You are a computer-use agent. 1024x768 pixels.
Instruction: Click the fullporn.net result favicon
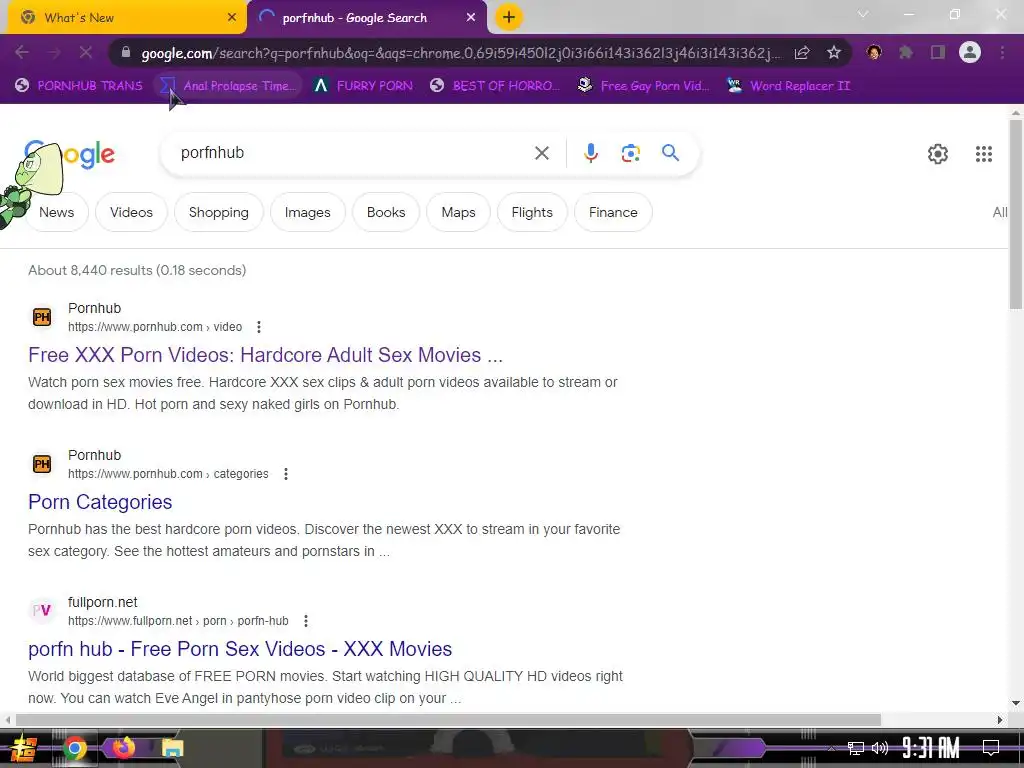42,611
